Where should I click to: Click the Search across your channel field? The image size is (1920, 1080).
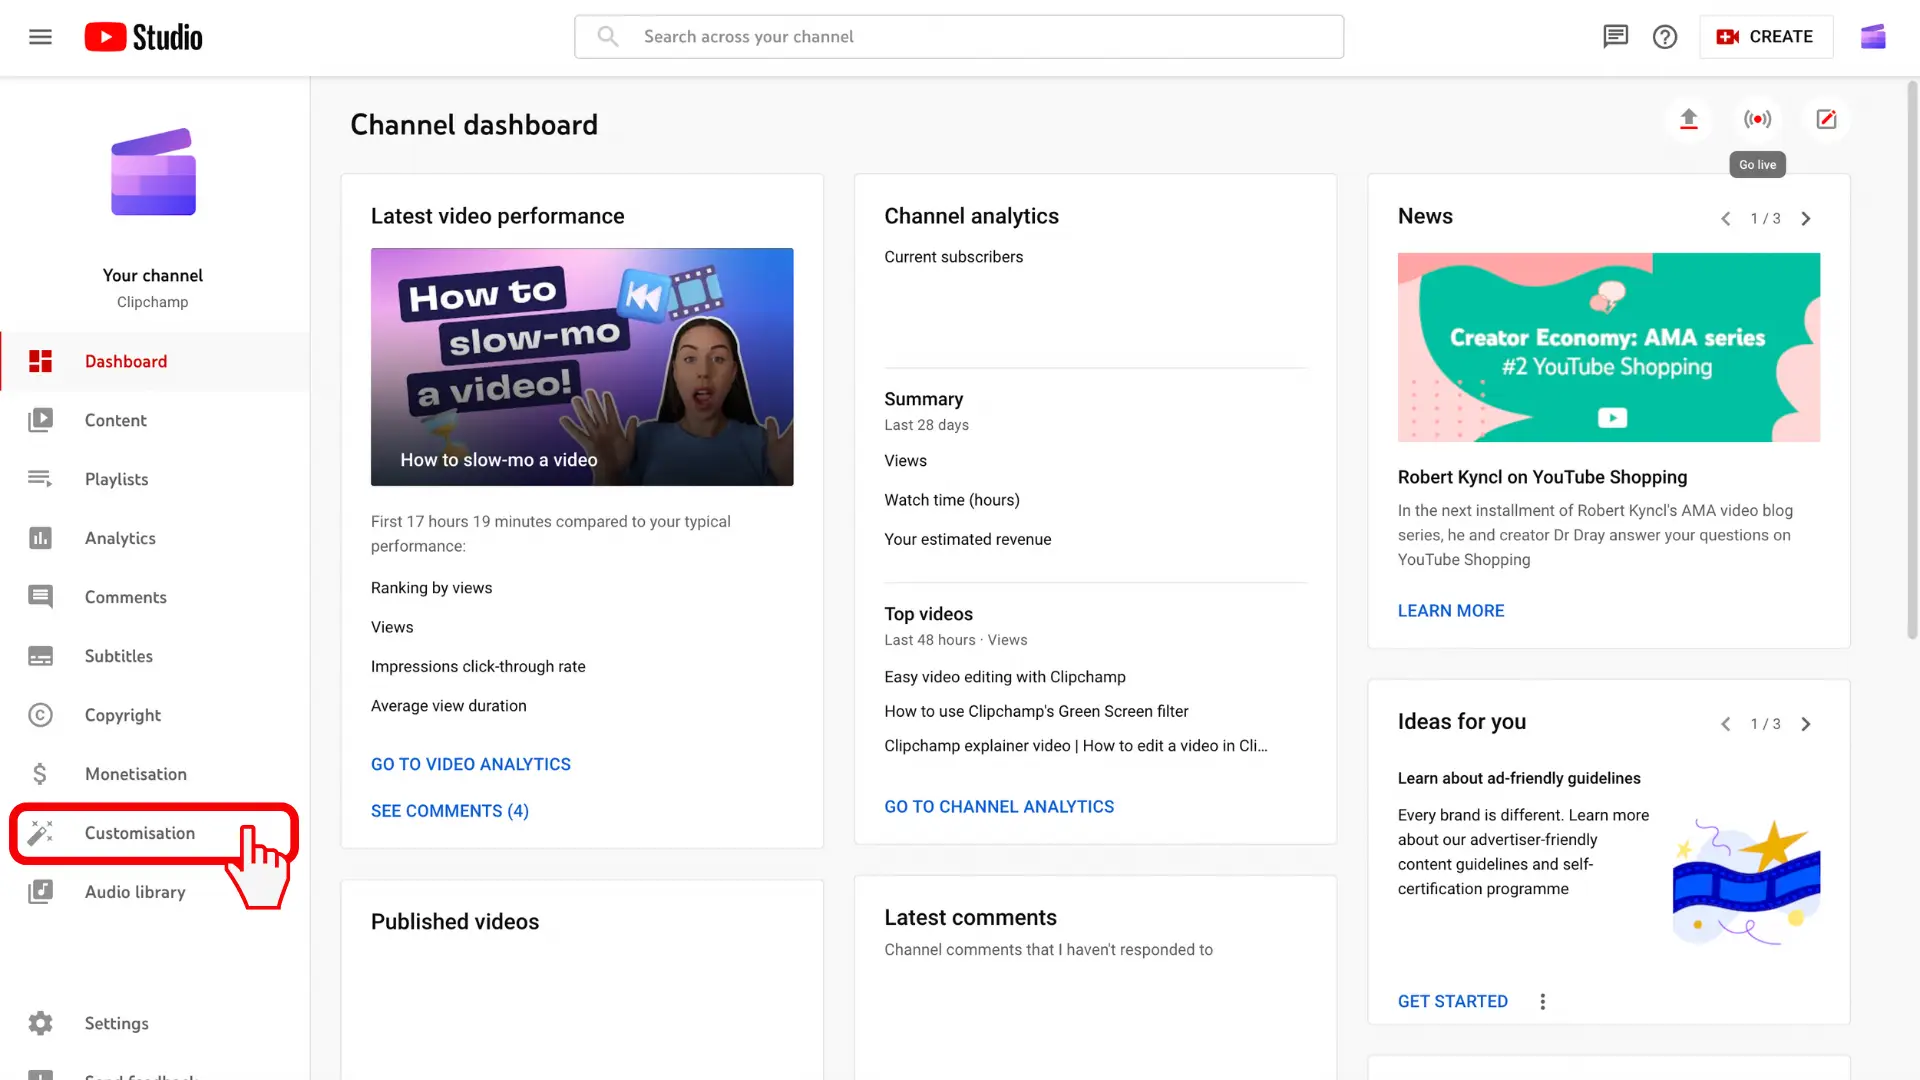point(960,36)
